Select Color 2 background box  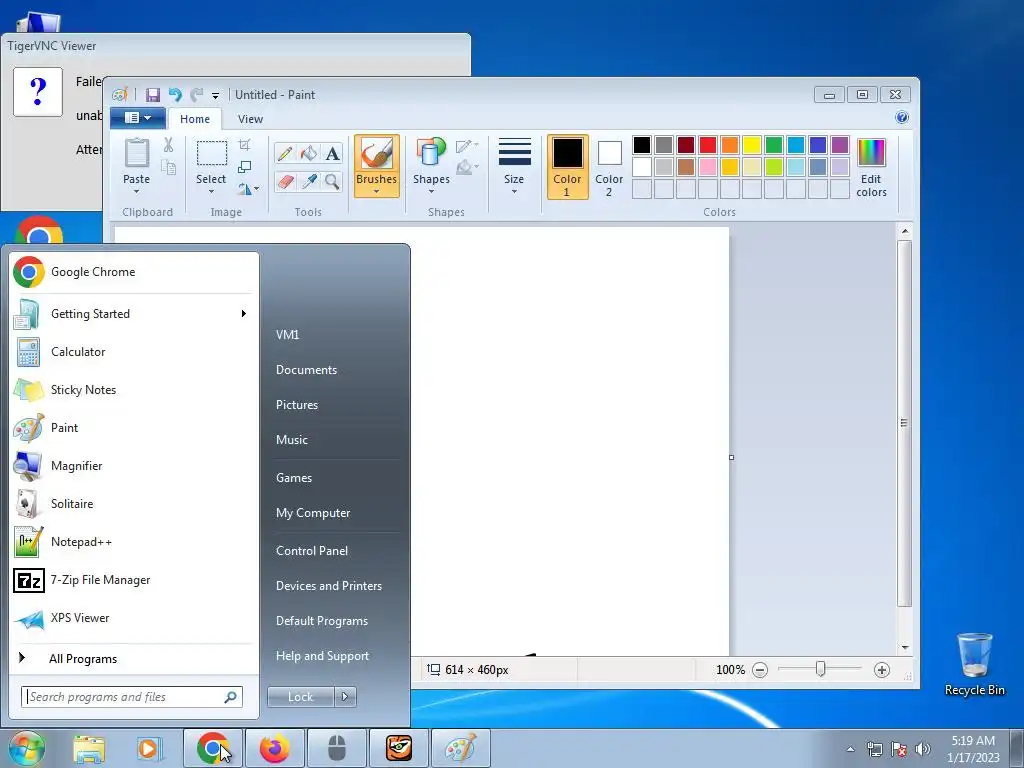coord(609,167)
